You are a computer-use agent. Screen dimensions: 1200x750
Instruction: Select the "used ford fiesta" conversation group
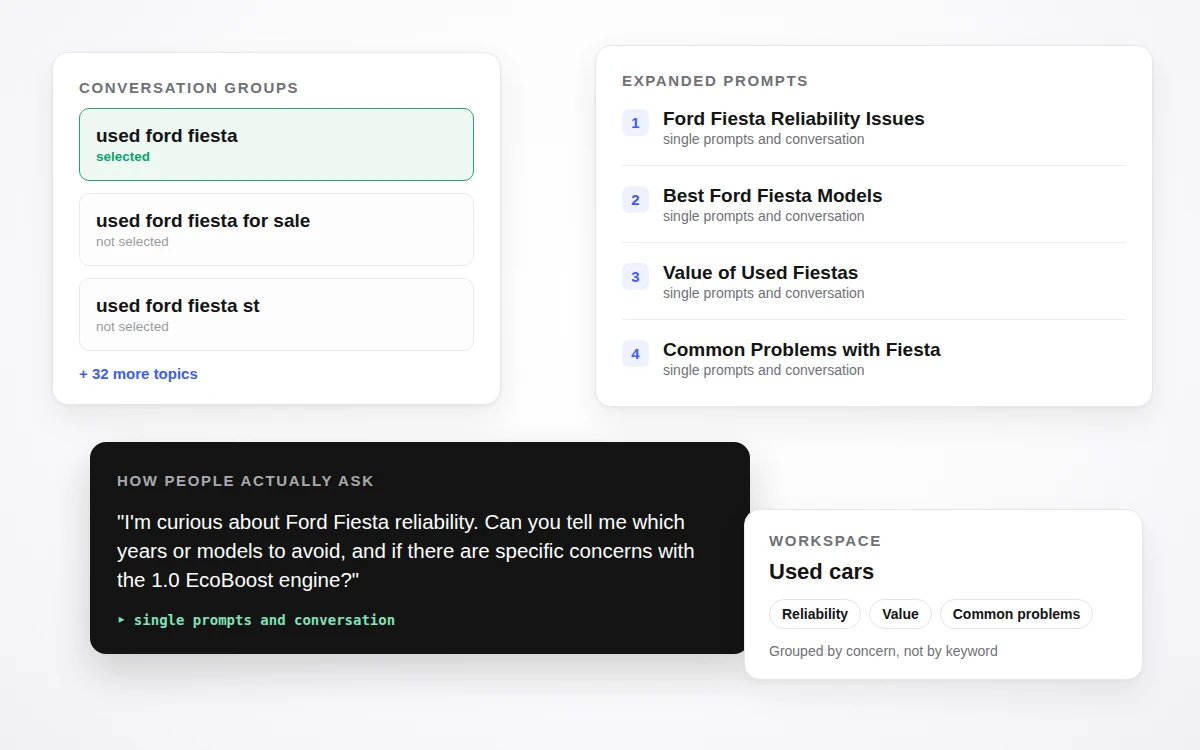click(x=276, y=144)
